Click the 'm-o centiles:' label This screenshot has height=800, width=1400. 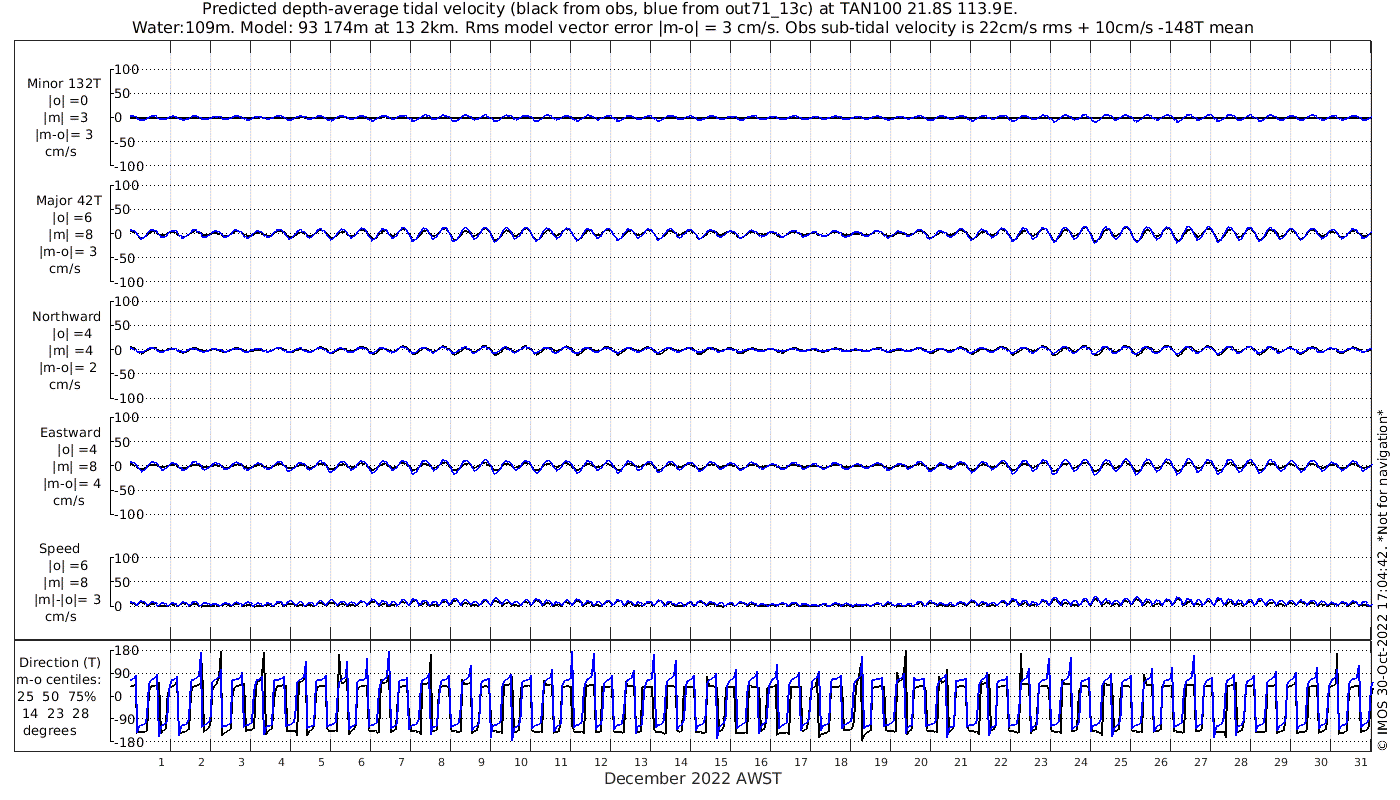[58, 679]
